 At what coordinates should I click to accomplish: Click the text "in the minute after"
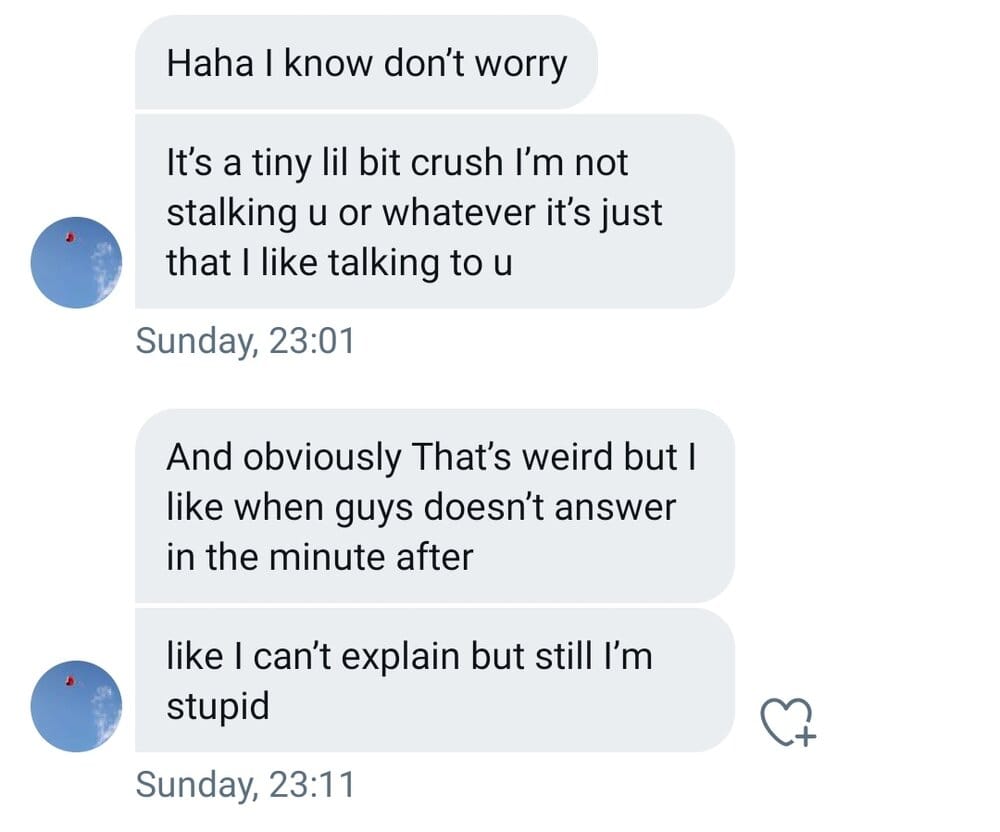[319, 556]
